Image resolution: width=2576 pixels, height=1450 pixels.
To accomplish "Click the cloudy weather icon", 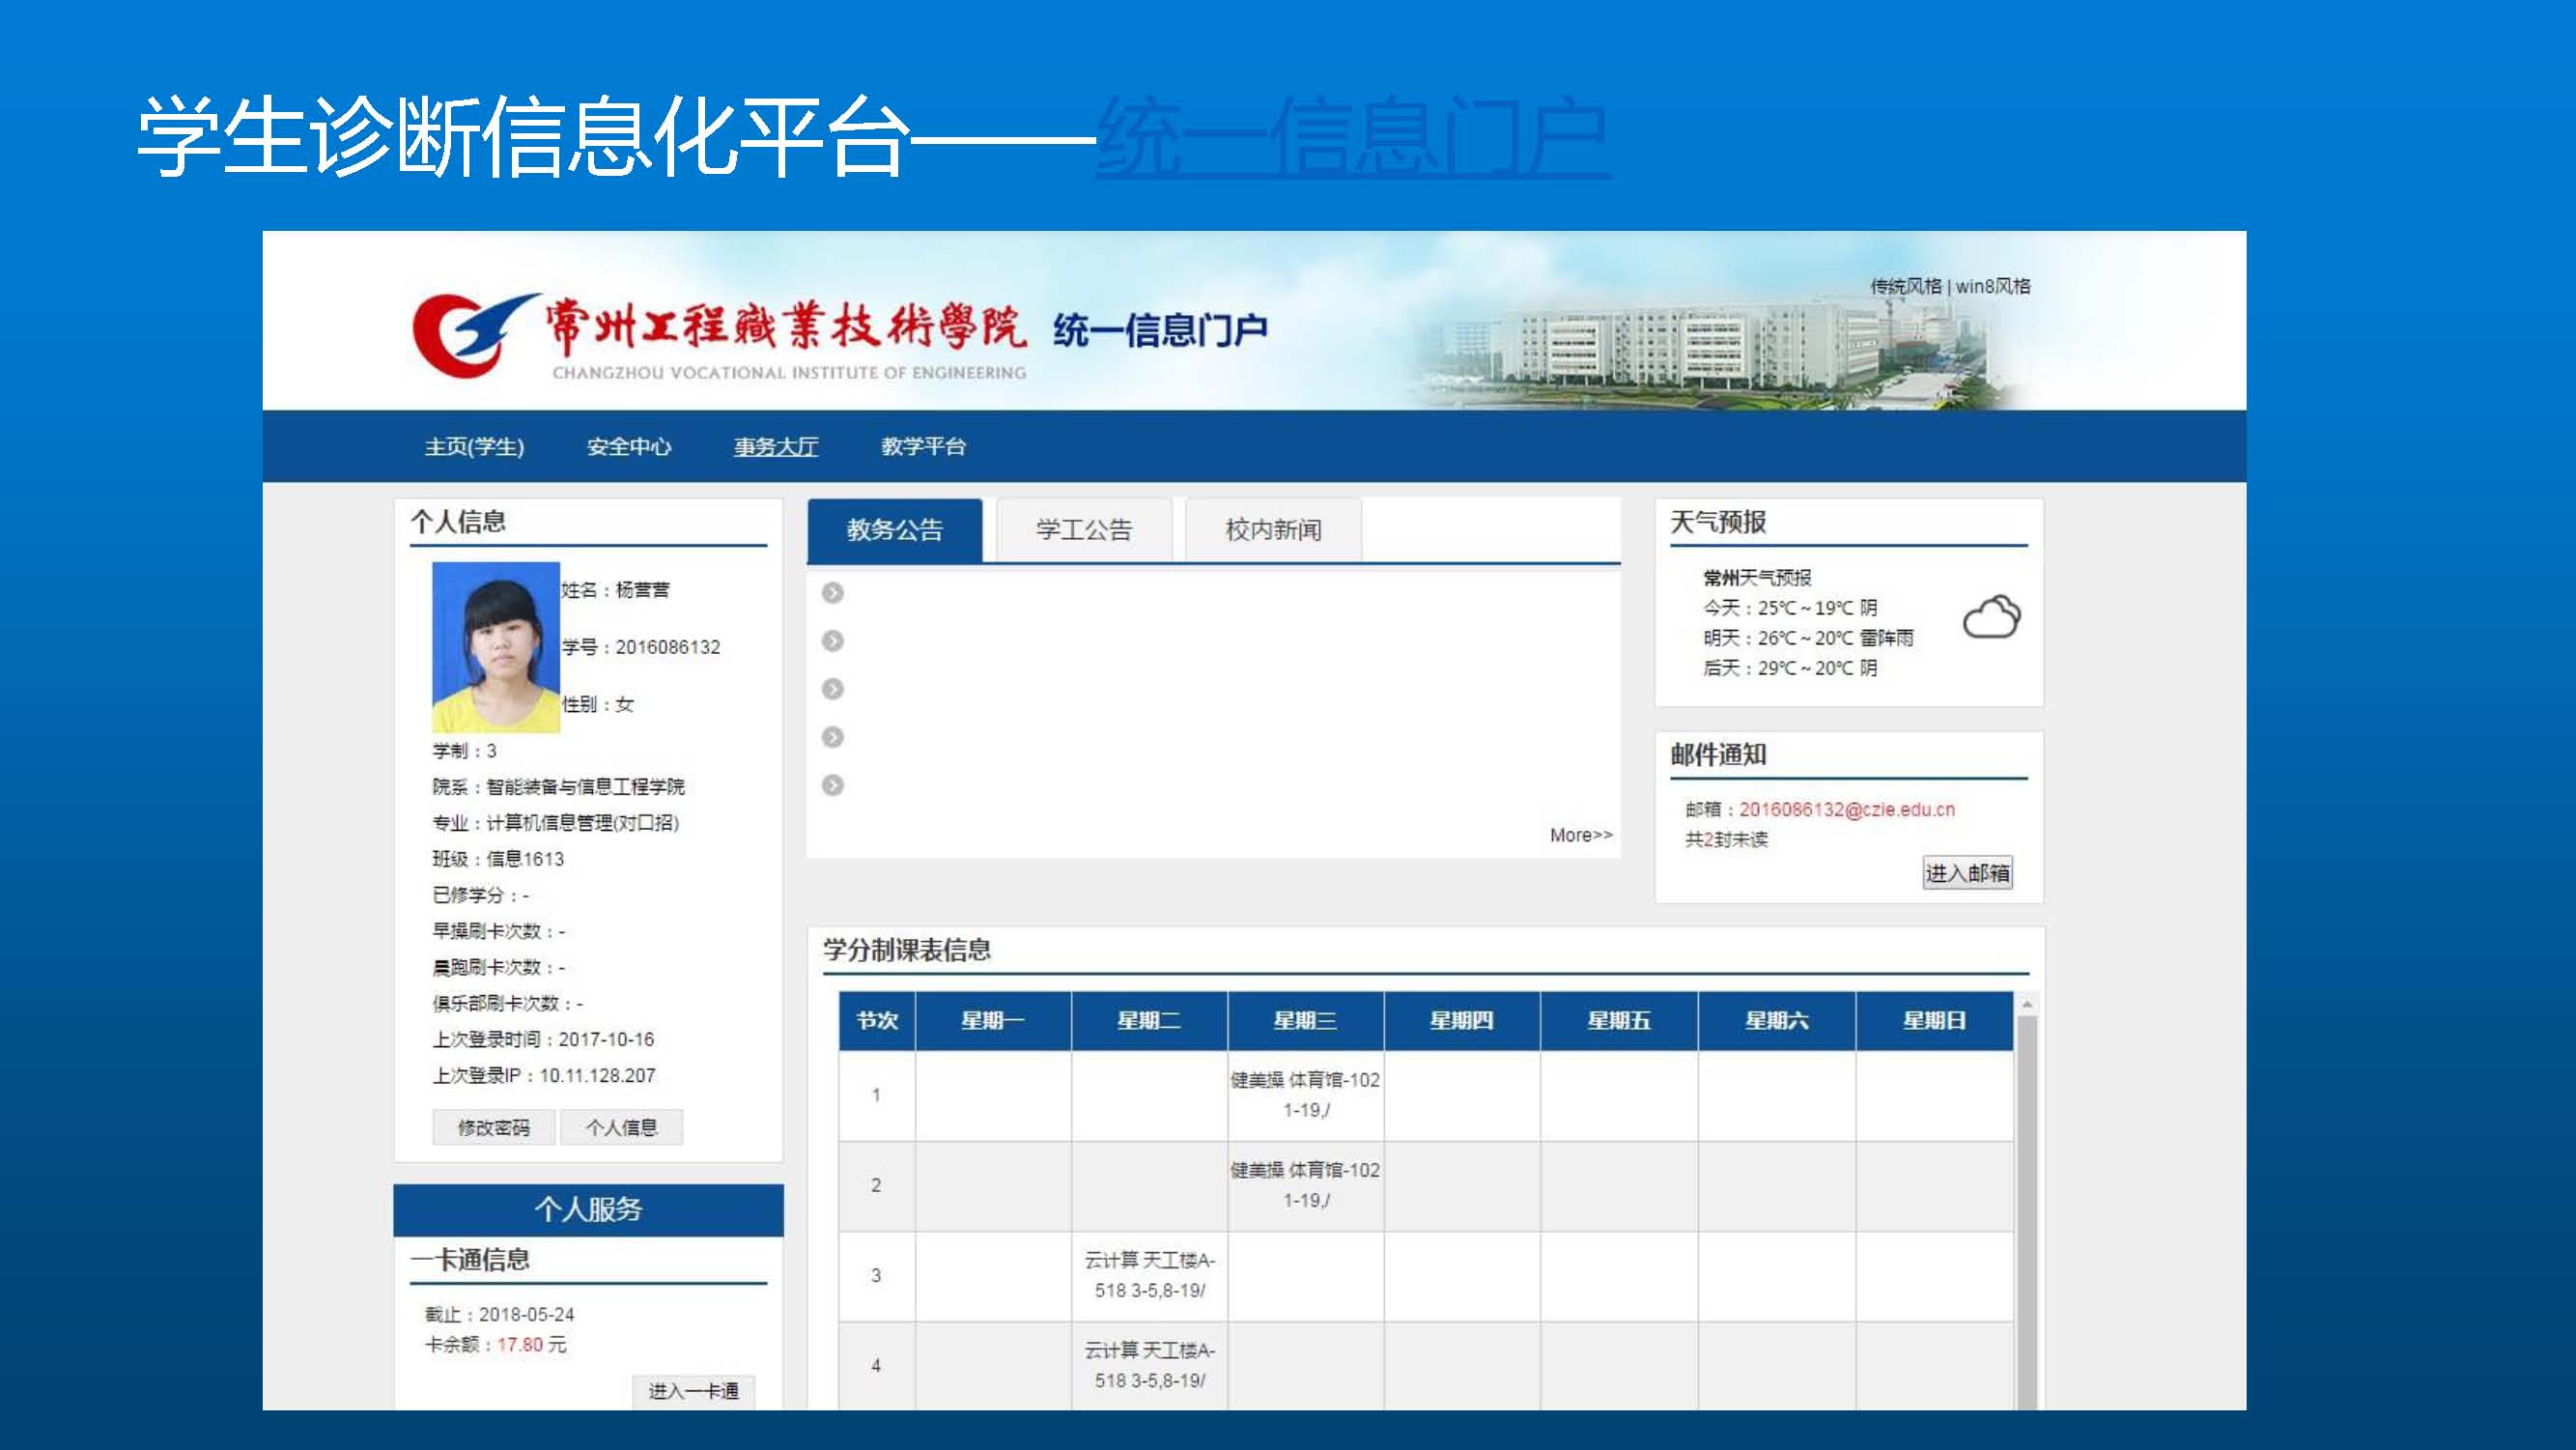I will 1990,617.
